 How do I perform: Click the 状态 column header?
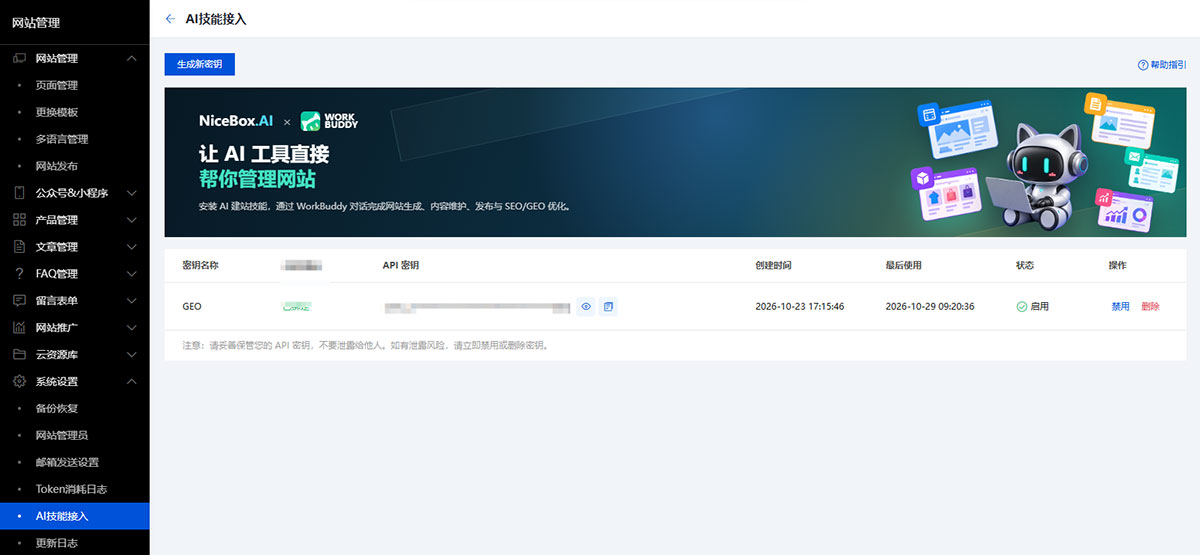[x=1025, y=266]
